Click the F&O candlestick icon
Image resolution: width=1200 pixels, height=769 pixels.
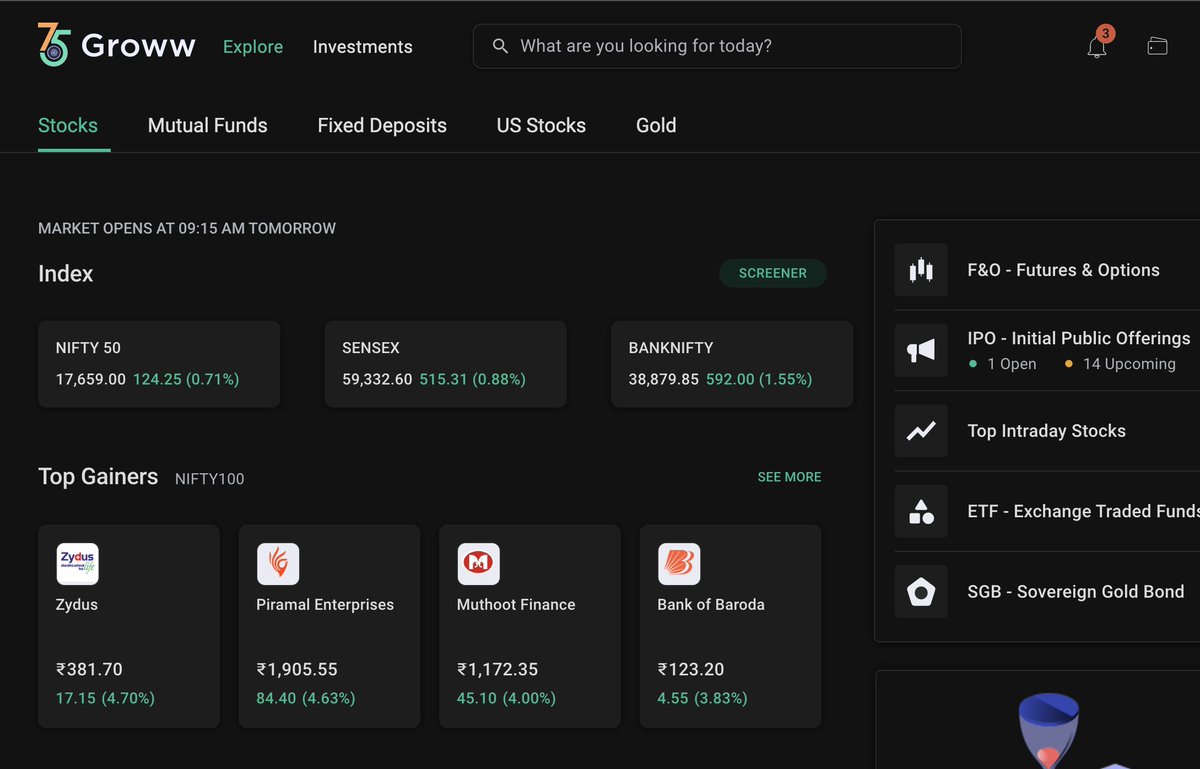point(920,270)
